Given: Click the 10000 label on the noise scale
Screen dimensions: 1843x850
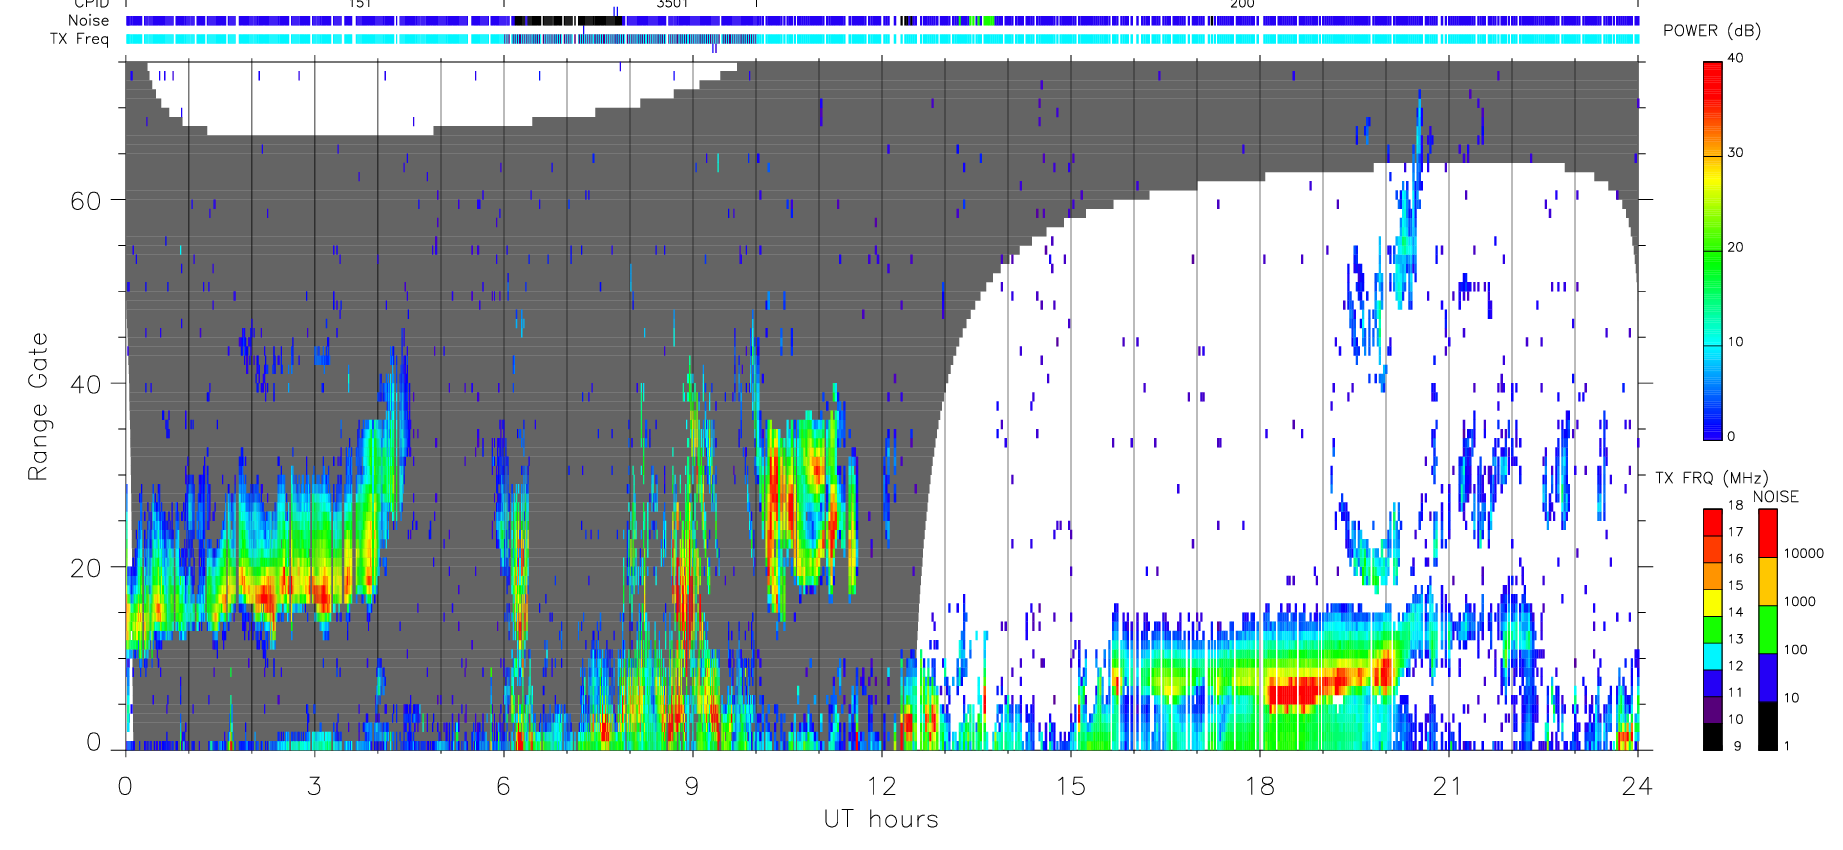Looking at the screenshot, I should (x=1804, y=553).
